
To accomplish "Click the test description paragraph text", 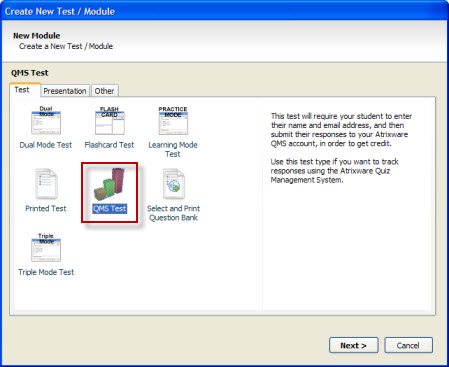I will 341,148.
